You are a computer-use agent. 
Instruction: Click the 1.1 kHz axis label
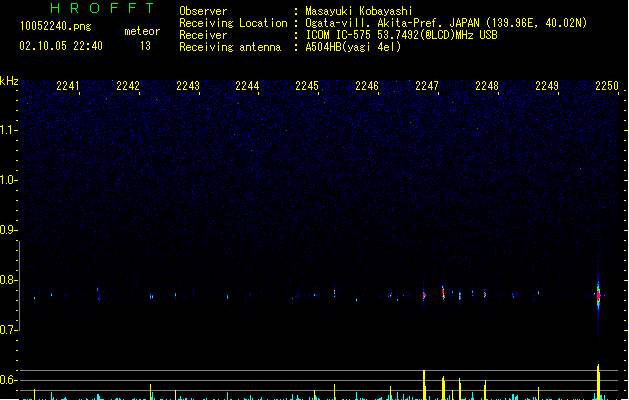(x=8, y=130)
